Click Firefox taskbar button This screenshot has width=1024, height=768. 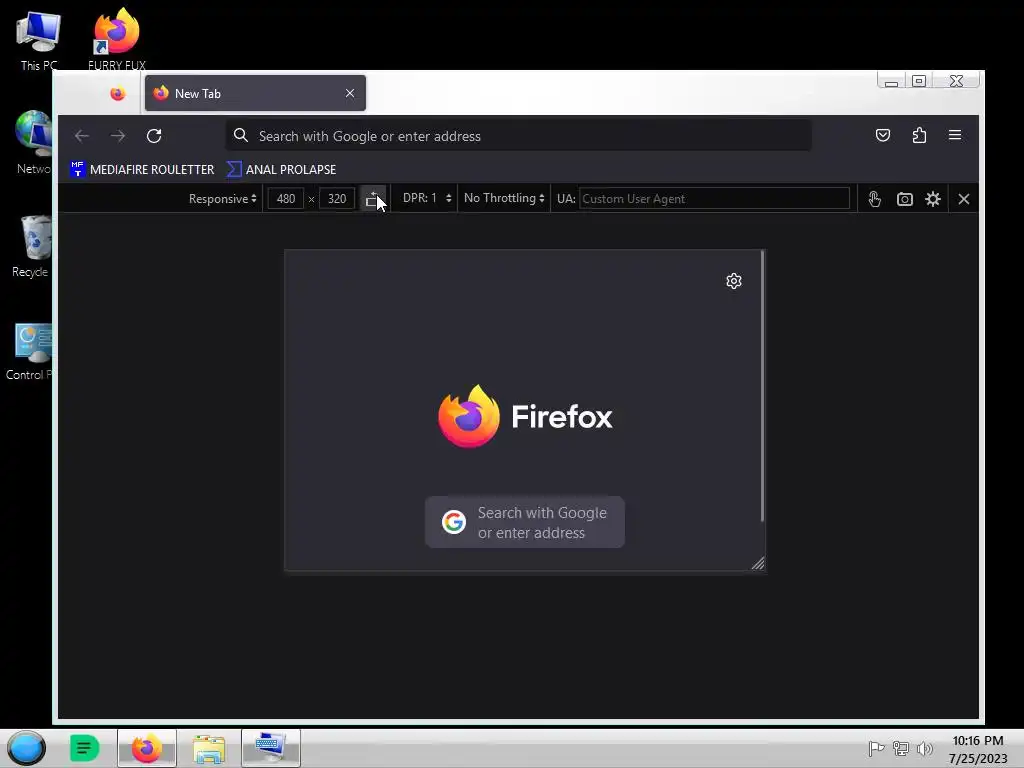point(147,748)
